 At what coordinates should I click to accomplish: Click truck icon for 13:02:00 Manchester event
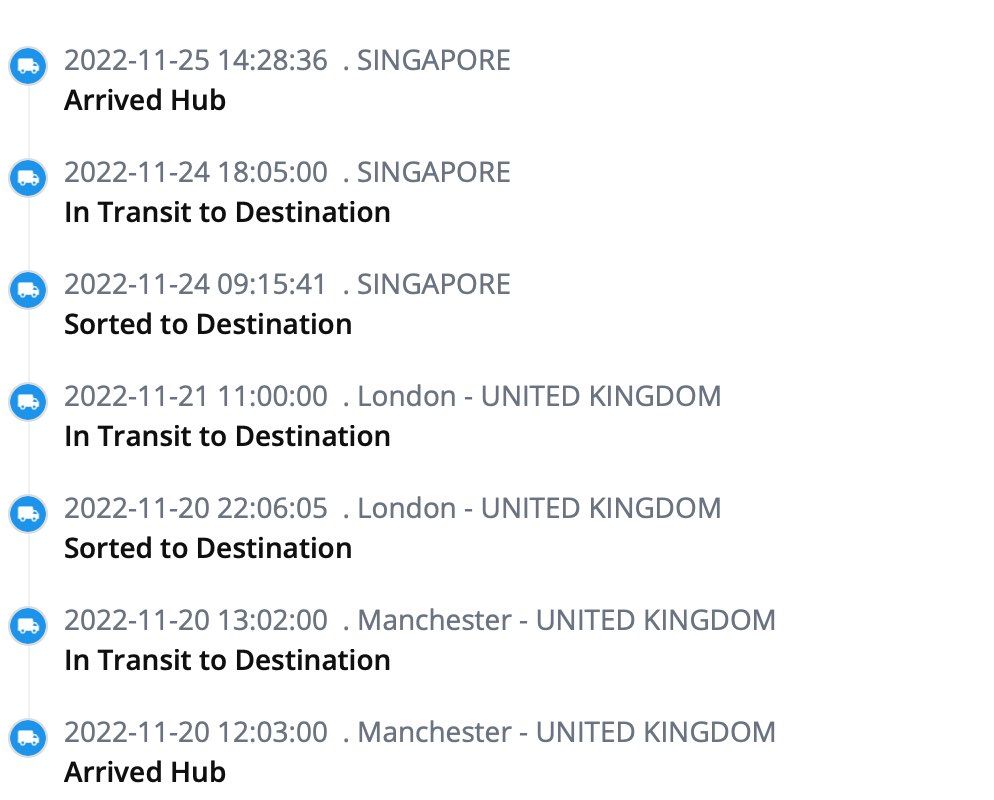pos(28,626)
